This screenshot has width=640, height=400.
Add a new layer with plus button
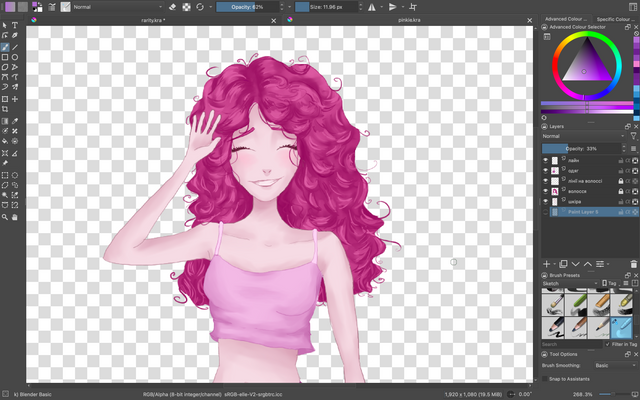point(548,264)
